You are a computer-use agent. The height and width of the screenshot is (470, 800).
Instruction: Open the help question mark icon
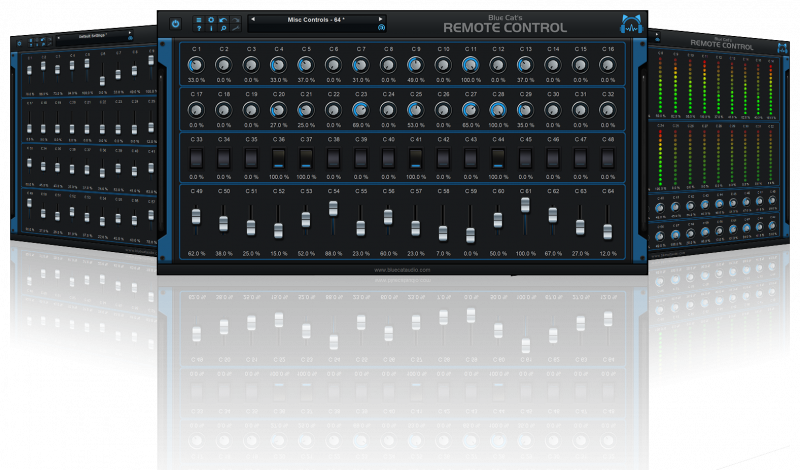[198, 29]
